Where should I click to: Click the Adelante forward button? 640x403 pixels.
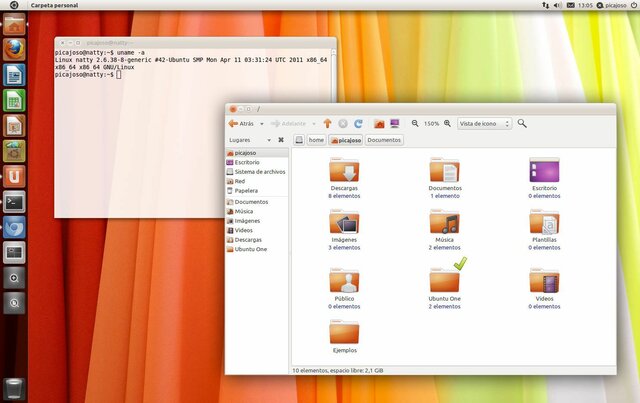click(288, 123)
